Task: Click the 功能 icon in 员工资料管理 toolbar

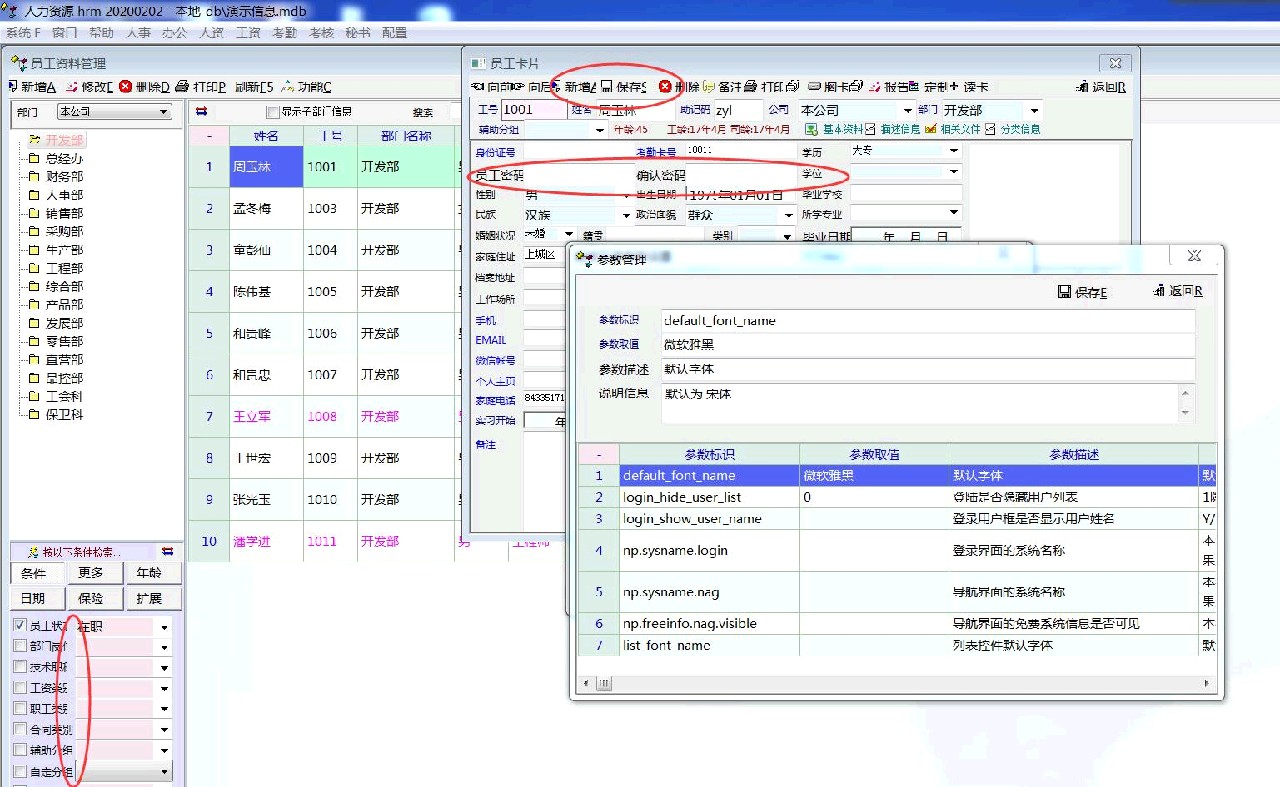Action: [288, 87]
